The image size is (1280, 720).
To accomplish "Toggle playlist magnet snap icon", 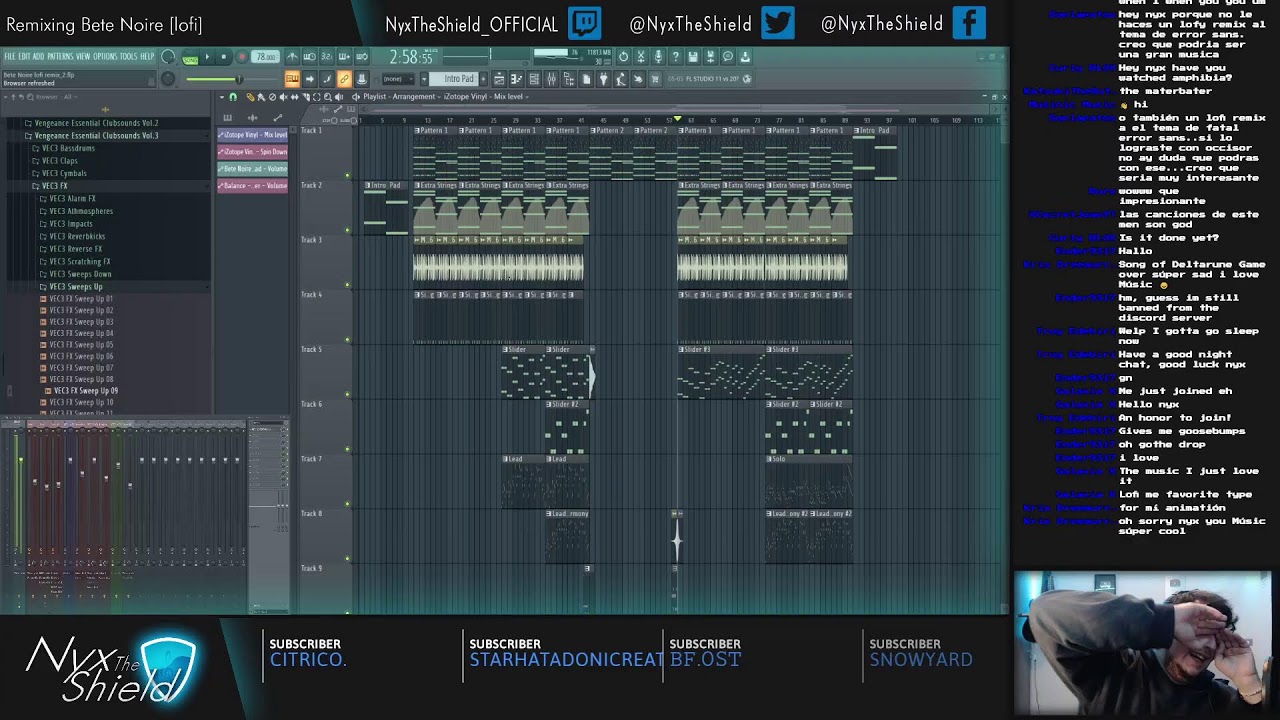I will pyautogui.click(x=233, y=97).
